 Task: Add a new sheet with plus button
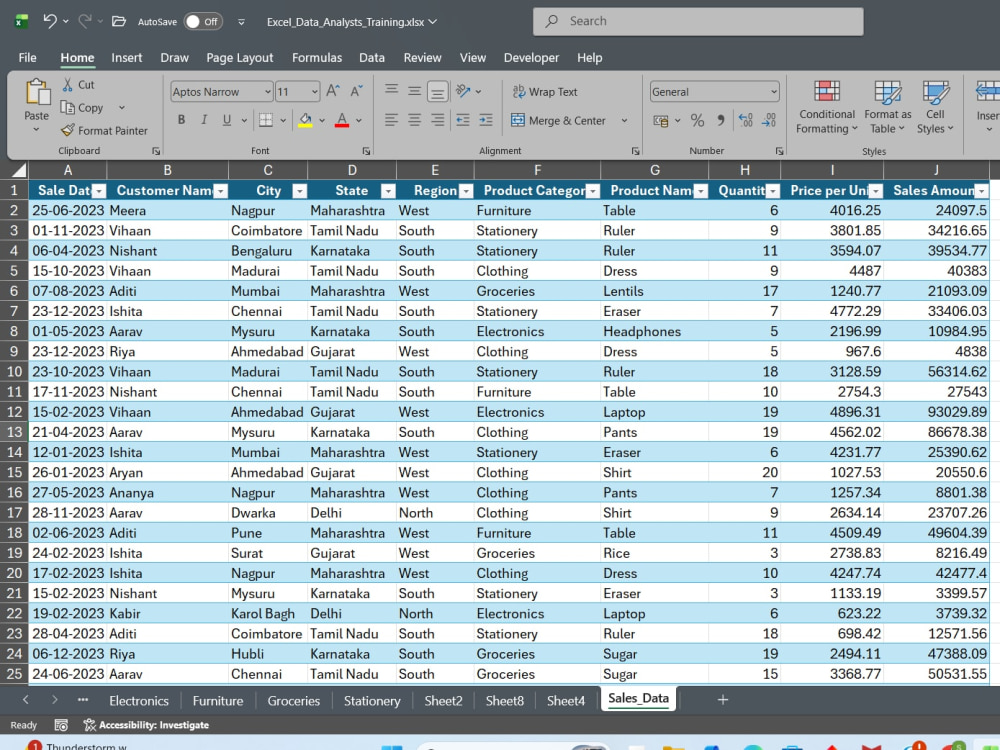click(723, 700)
